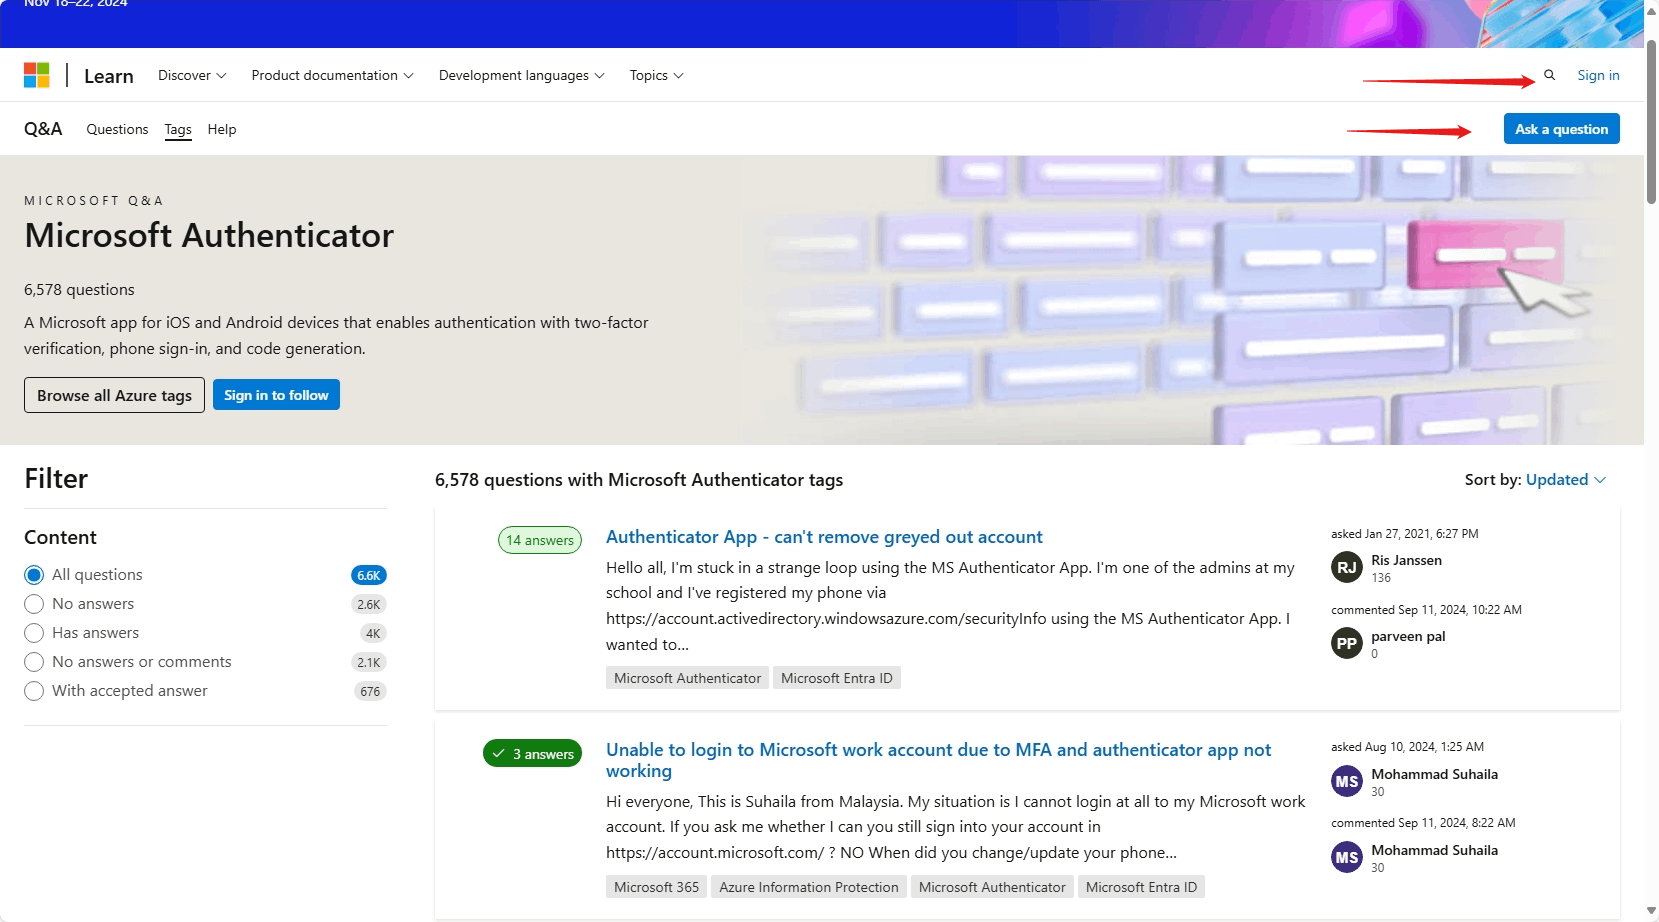Click the Microsoft Entra ID tag on first question
Screen dimensions: 1659x922
[836, 678]
